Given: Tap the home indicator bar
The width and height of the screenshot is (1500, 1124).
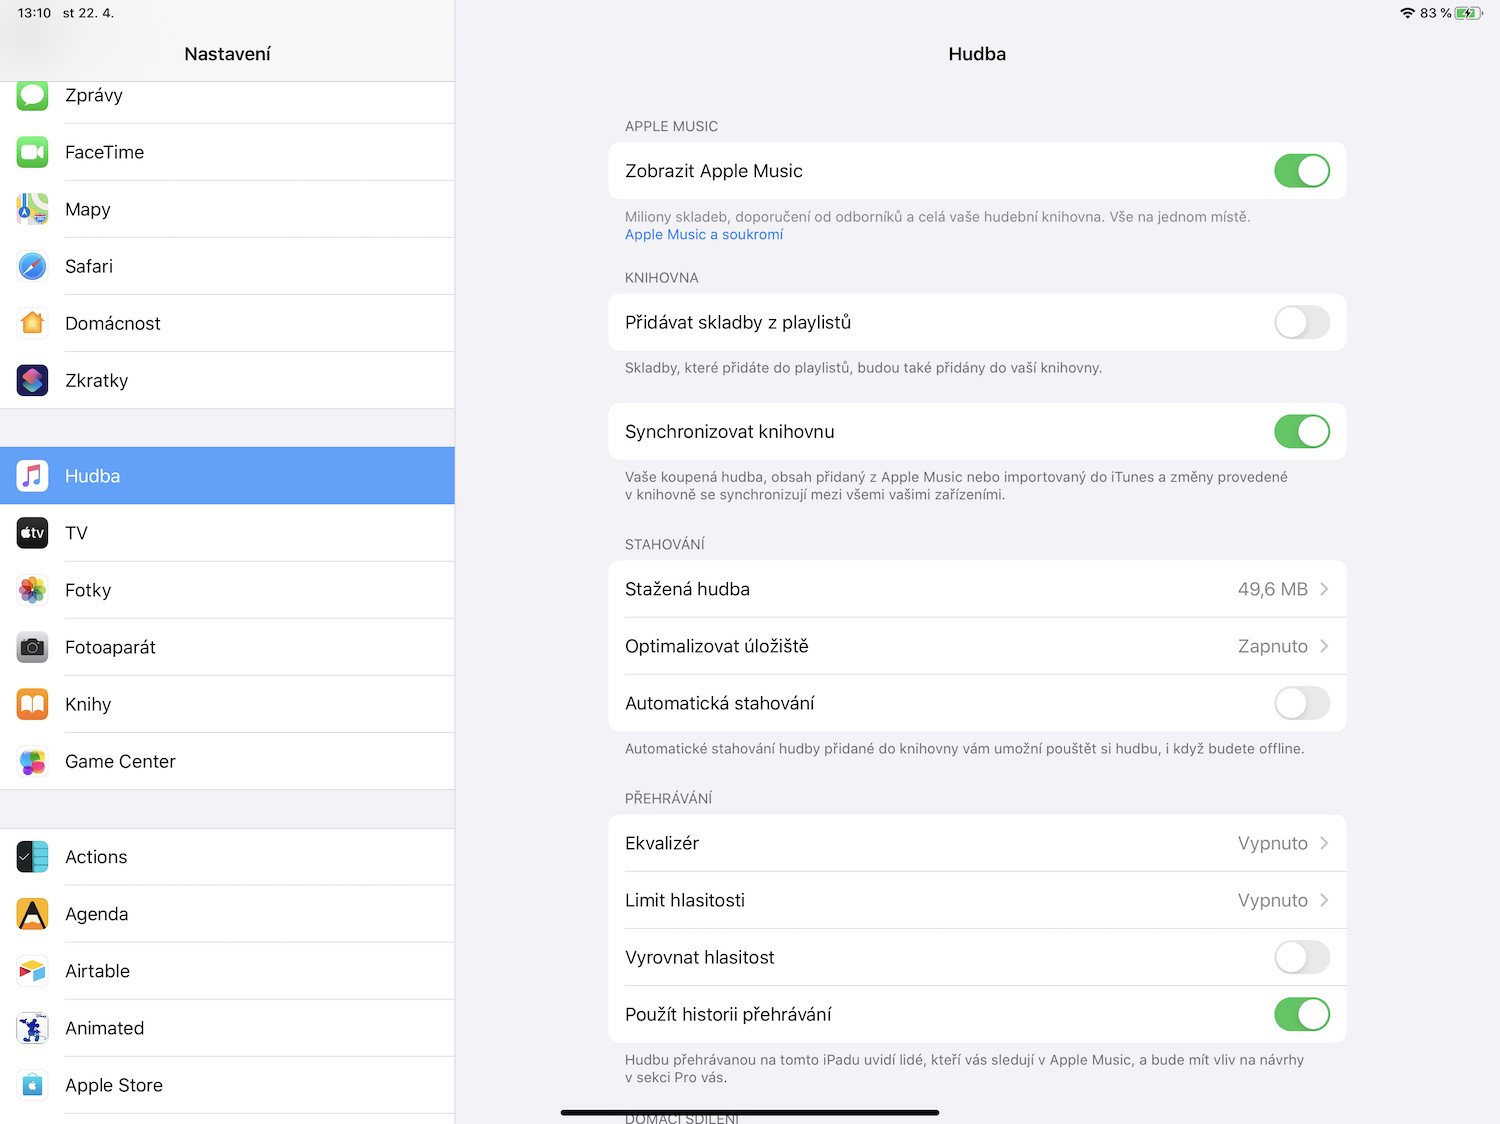Looking at the screenshot, I should click(750, 1112).
